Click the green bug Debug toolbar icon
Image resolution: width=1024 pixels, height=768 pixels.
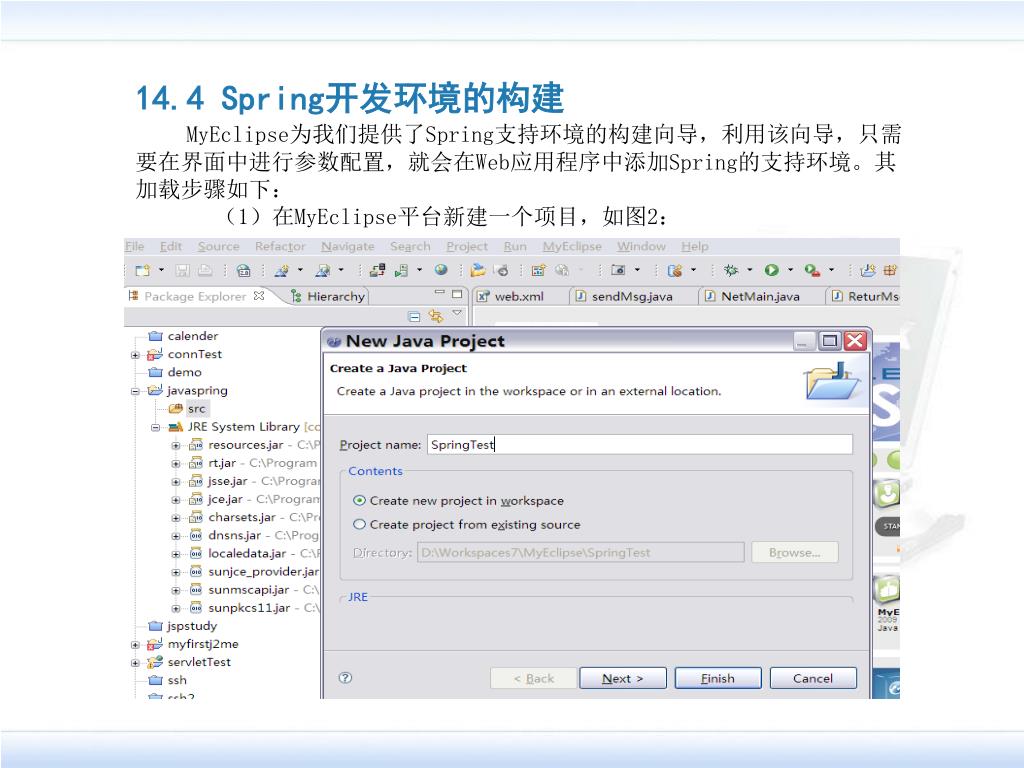pos(731,270)
